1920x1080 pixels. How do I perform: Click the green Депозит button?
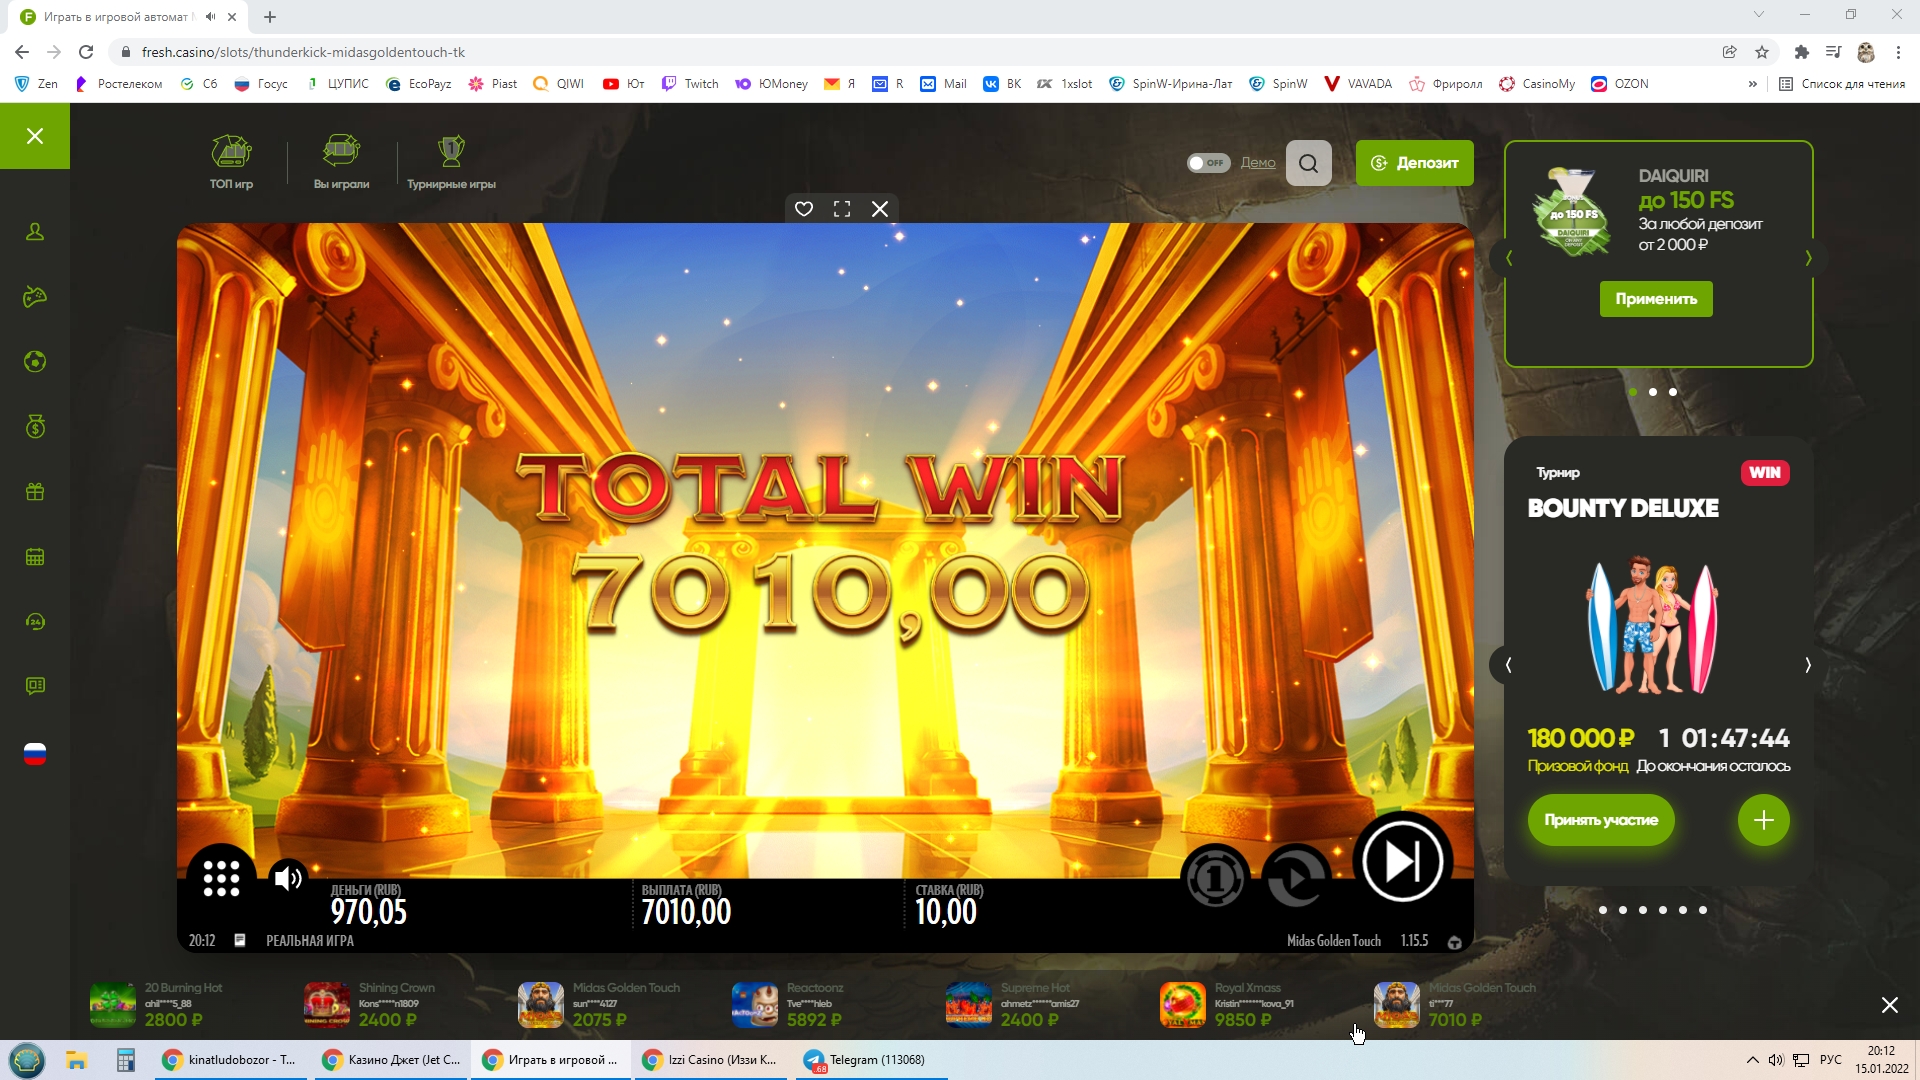click(x=1414, y=163)
